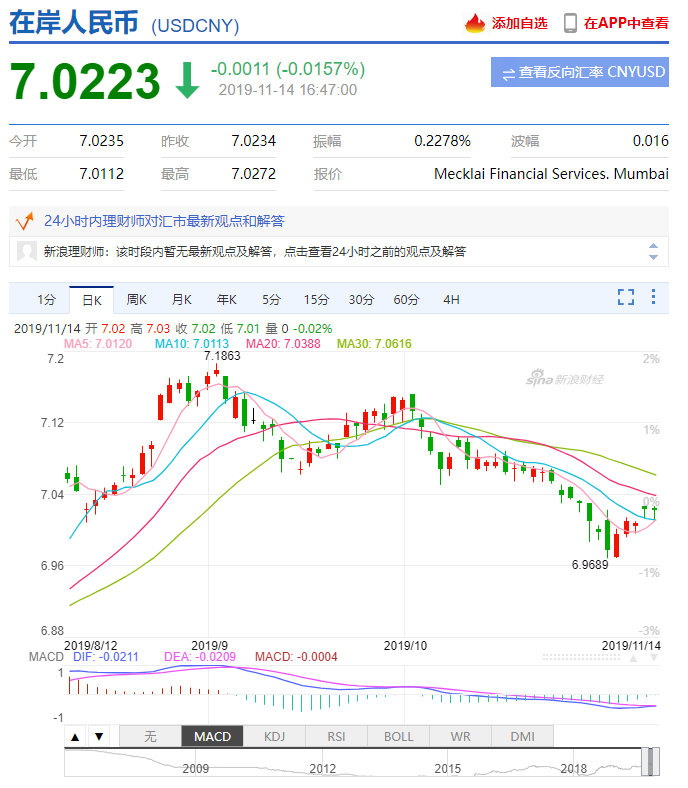Turn off indicators with 无 option
The width and height of the screenshot is (688, 788).
(150, 737)
